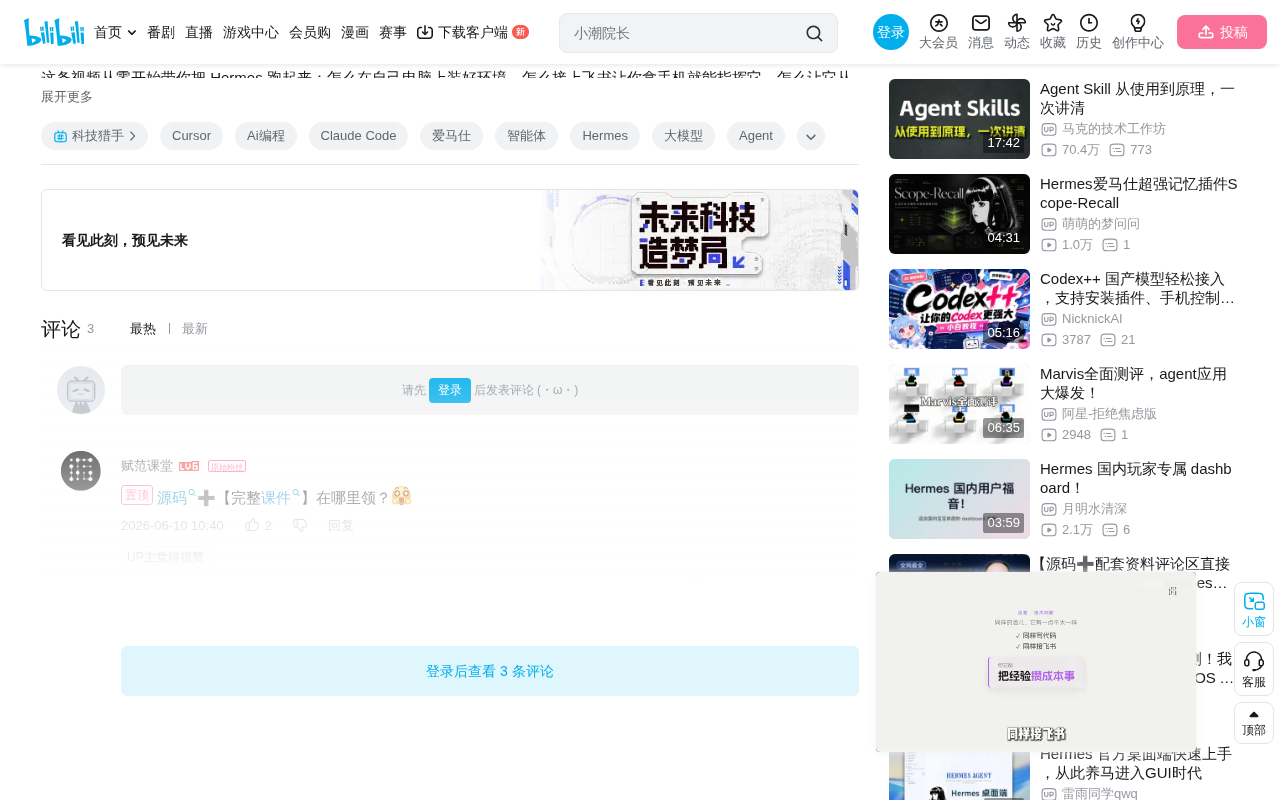Open the Marvis全面测评 video thumbnail

[x=959, y=404]
